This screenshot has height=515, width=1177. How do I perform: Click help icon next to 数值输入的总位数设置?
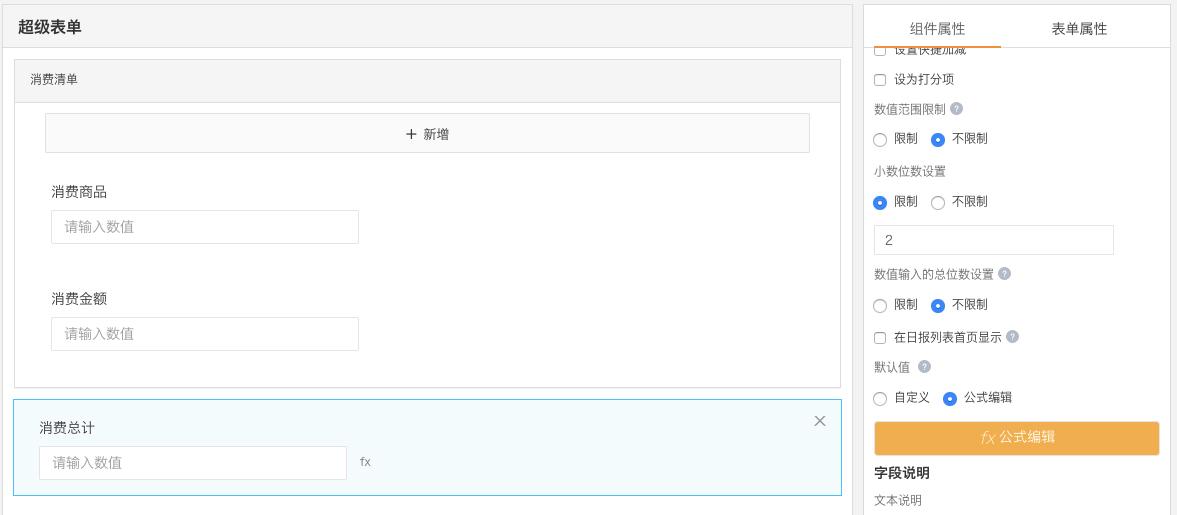1004,274
